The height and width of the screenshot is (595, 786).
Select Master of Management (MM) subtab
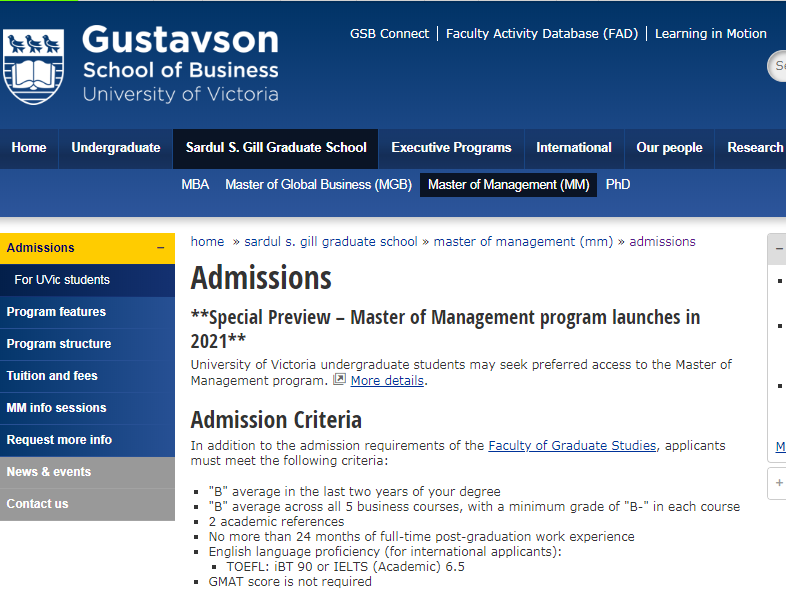coord(508,185)
